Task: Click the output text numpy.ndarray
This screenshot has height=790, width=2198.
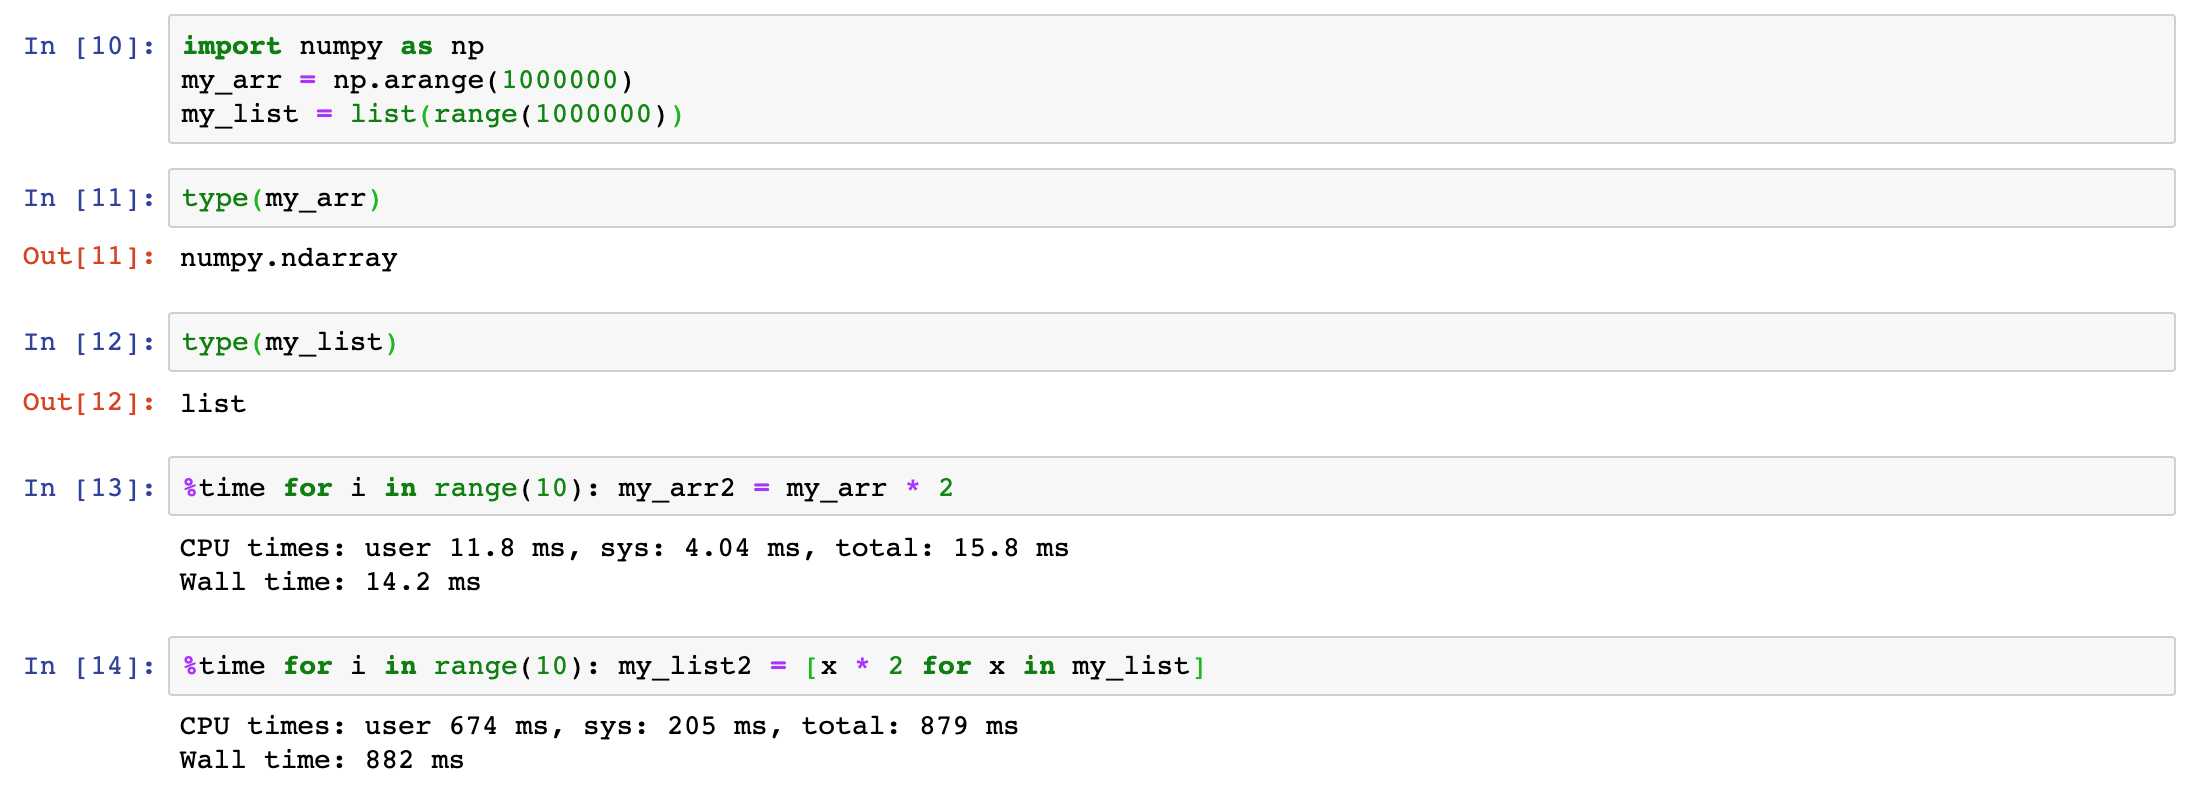Action: 288,258
